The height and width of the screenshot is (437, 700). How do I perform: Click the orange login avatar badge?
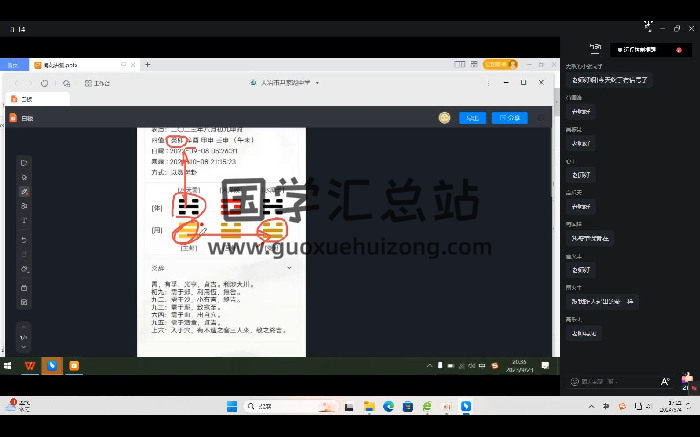pos(500,64)
